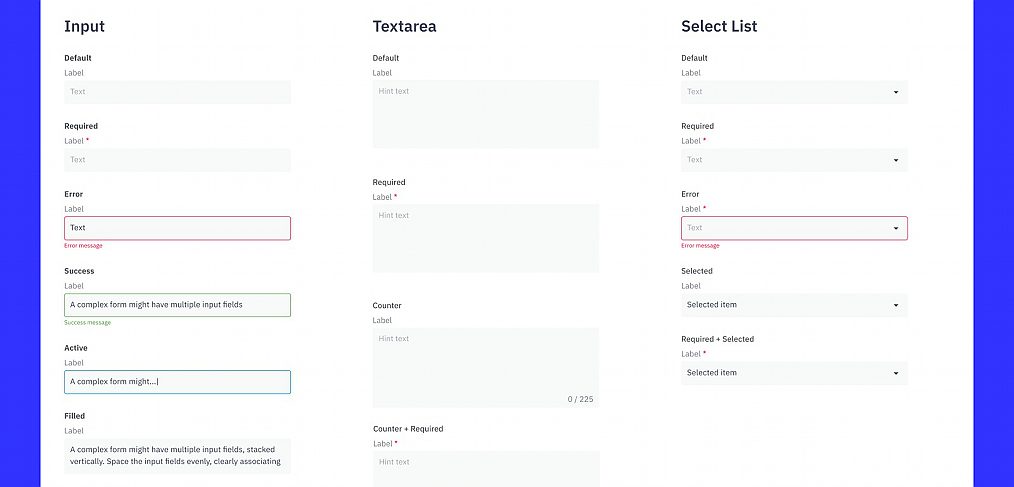Image resolution: width=1014 pixels, height=487 pixels.
Task: Click the Counter + Required textarea
Action: (486, 469)
